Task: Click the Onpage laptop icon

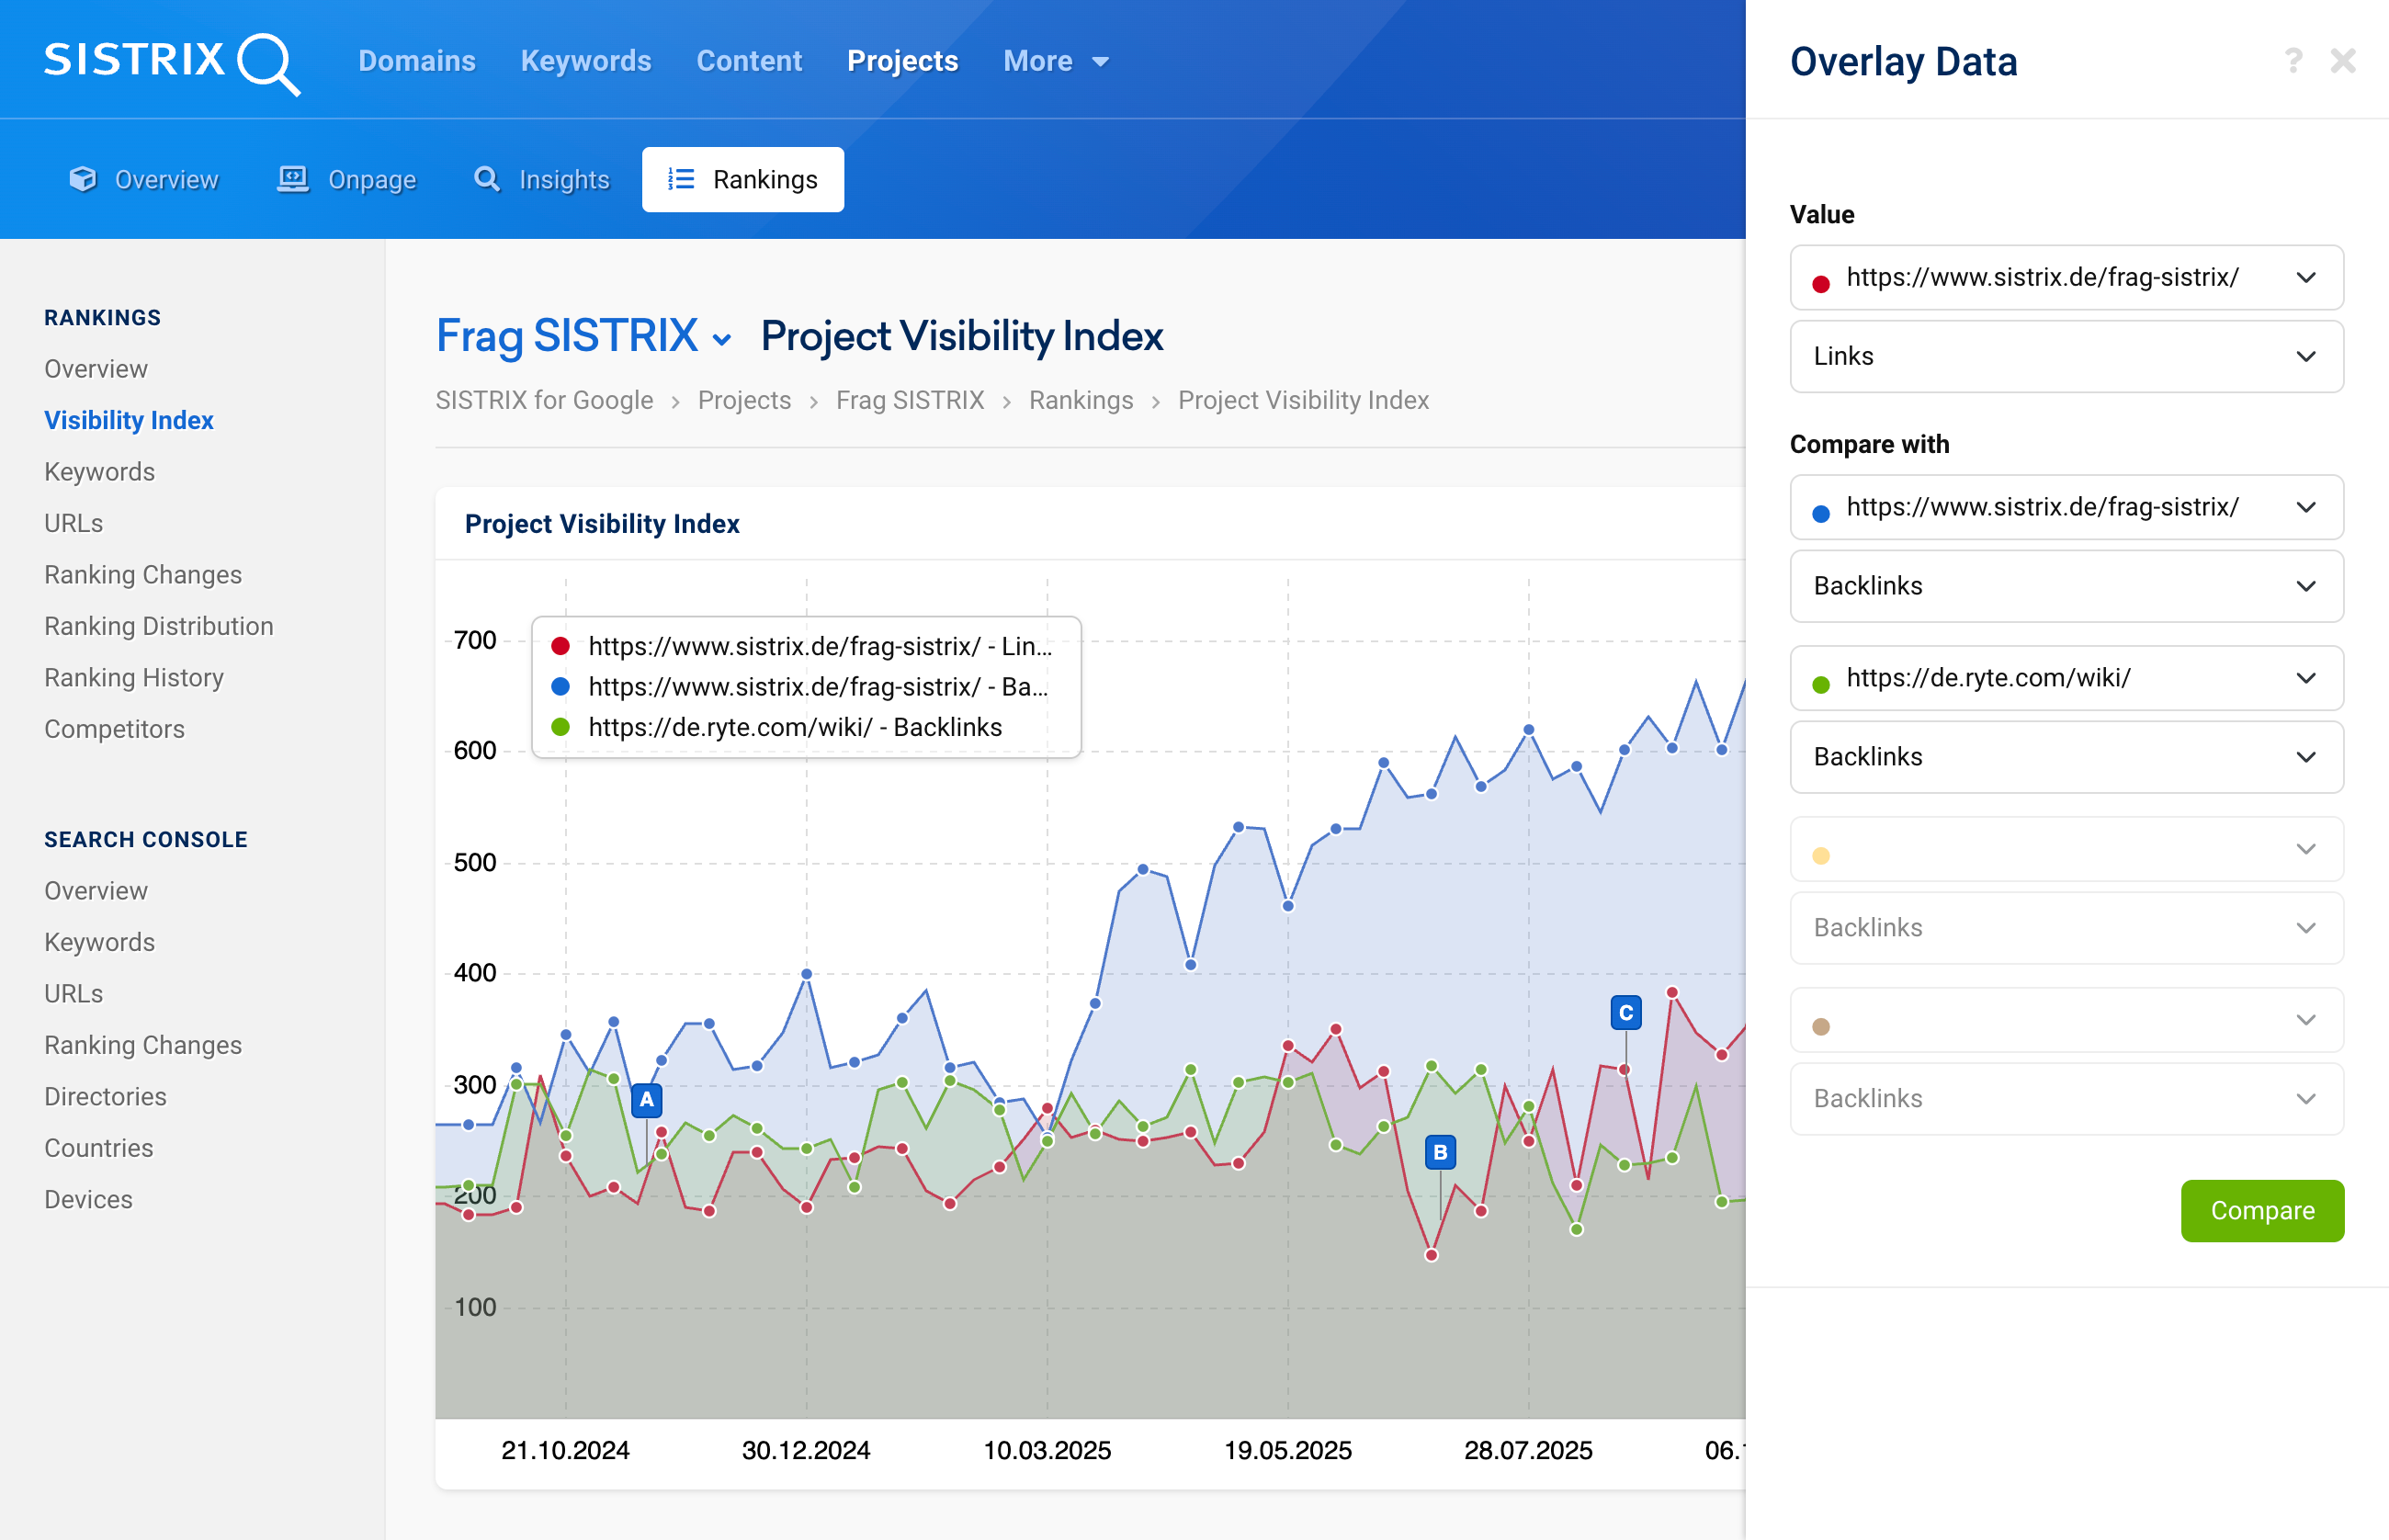Action: pyautogui.click(x=292, y=179)
